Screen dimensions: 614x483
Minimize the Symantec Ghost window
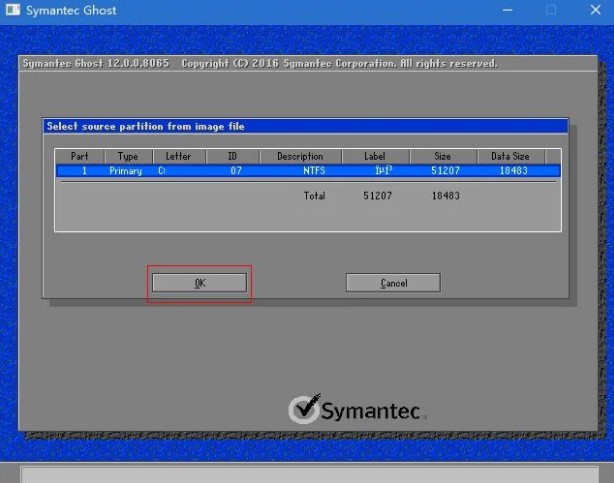pyautogui.click(x=507, y=10)
